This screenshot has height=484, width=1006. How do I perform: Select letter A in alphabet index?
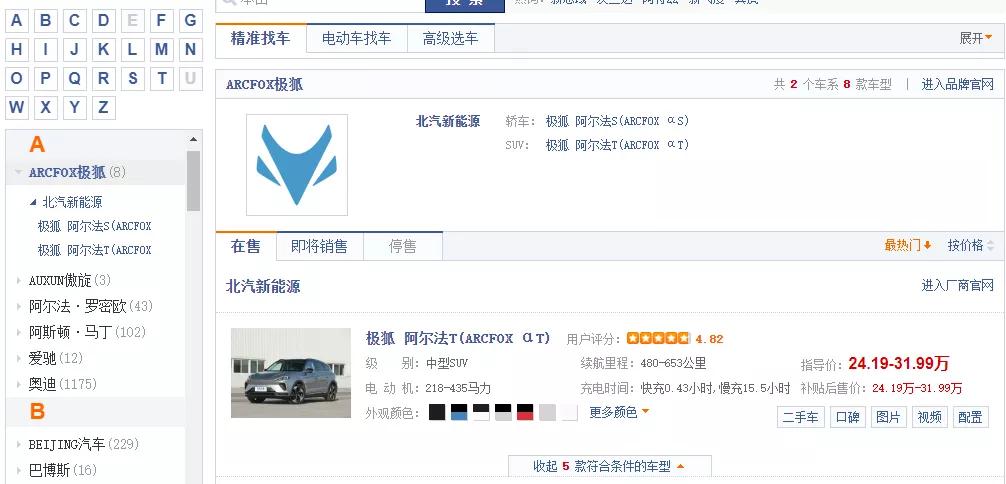click(x=17, y=21)
